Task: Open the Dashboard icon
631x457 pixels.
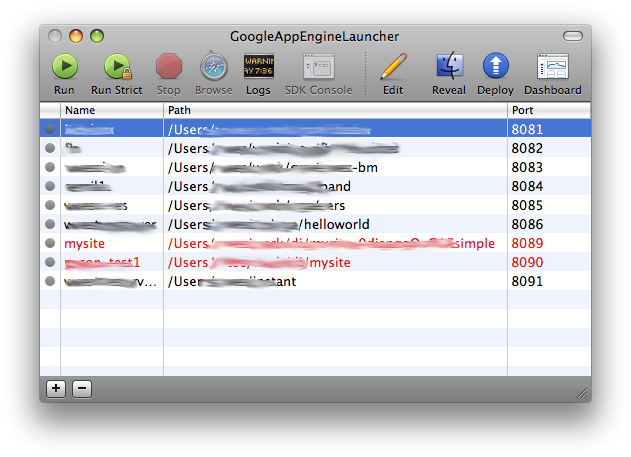Action: [552, 67]
